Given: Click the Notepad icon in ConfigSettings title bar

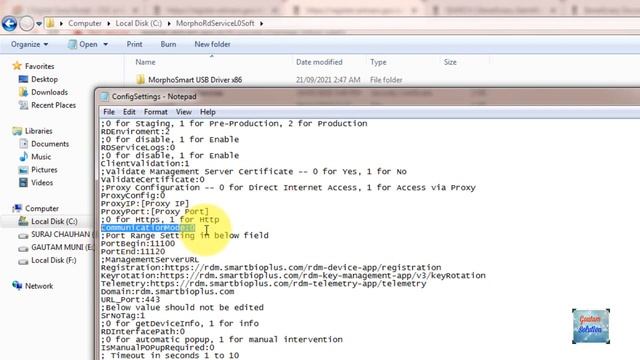Looking at the screenshot, I should tap(104, 96).
